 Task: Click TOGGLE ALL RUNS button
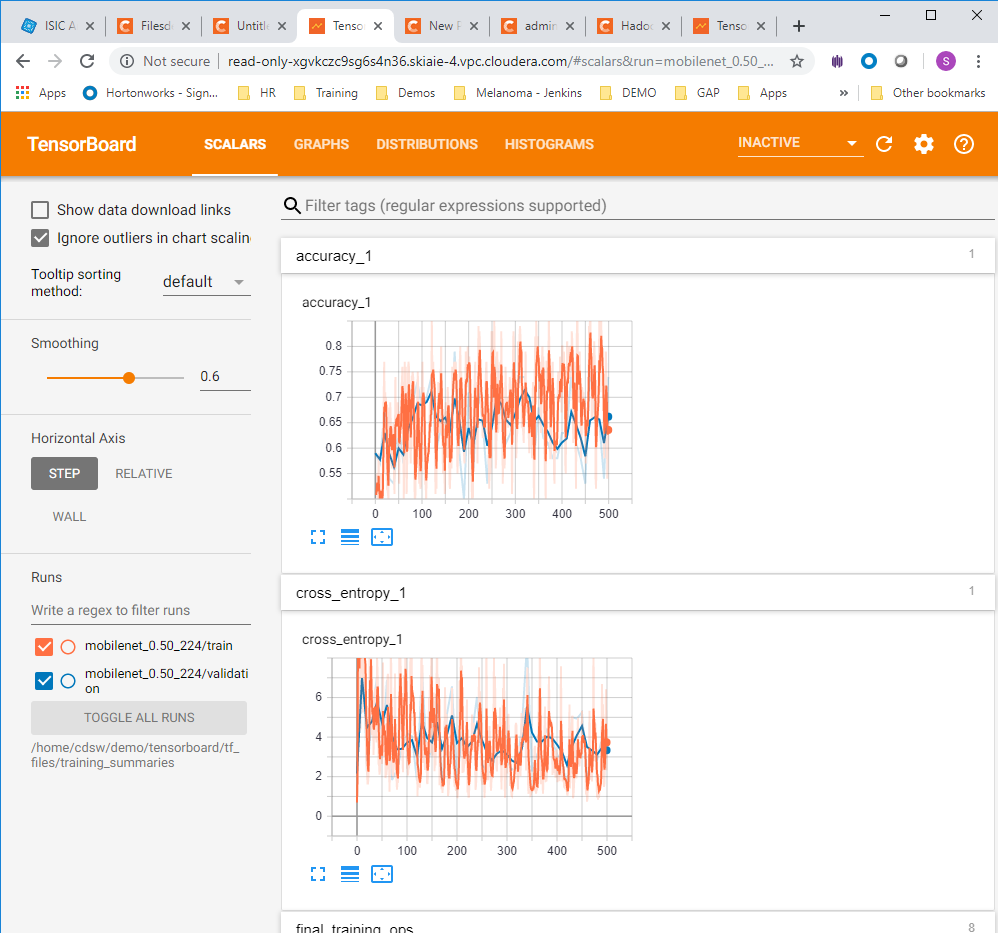tap(139, 718)
